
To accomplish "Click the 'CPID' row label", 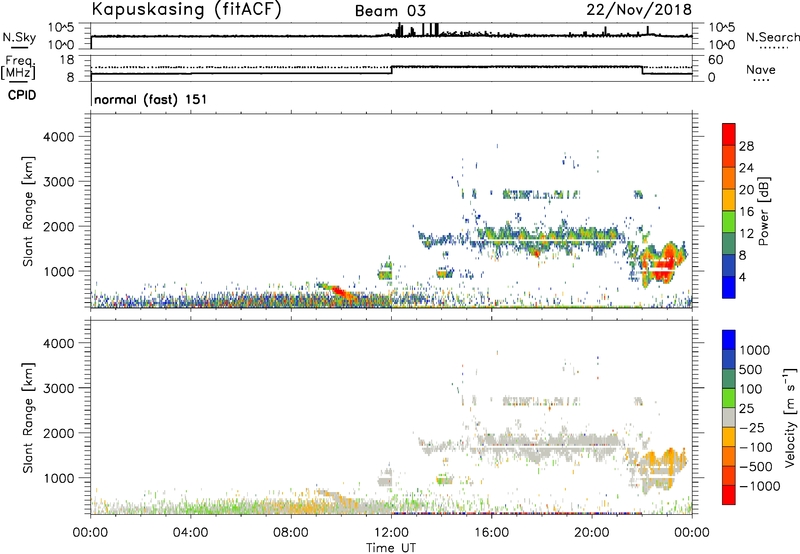I will [x=22, y=95].
